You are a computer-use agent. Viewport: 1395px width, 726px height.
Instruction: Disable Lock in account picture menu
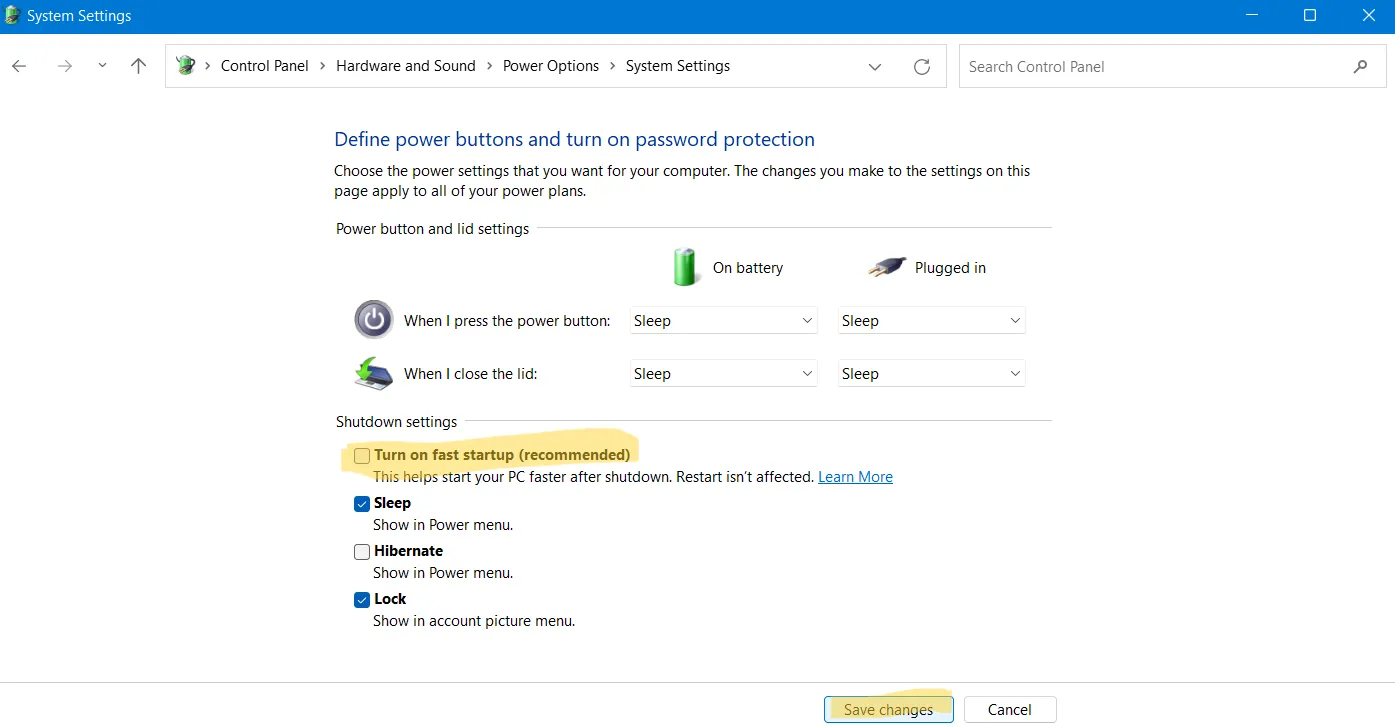click(x=362, y=599)
